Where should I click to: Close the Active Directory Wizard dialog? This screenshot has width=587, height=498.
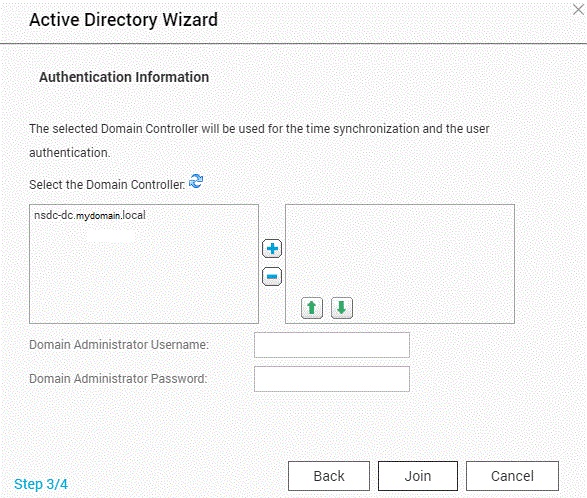pyautogui.click(x=578, y=9)
